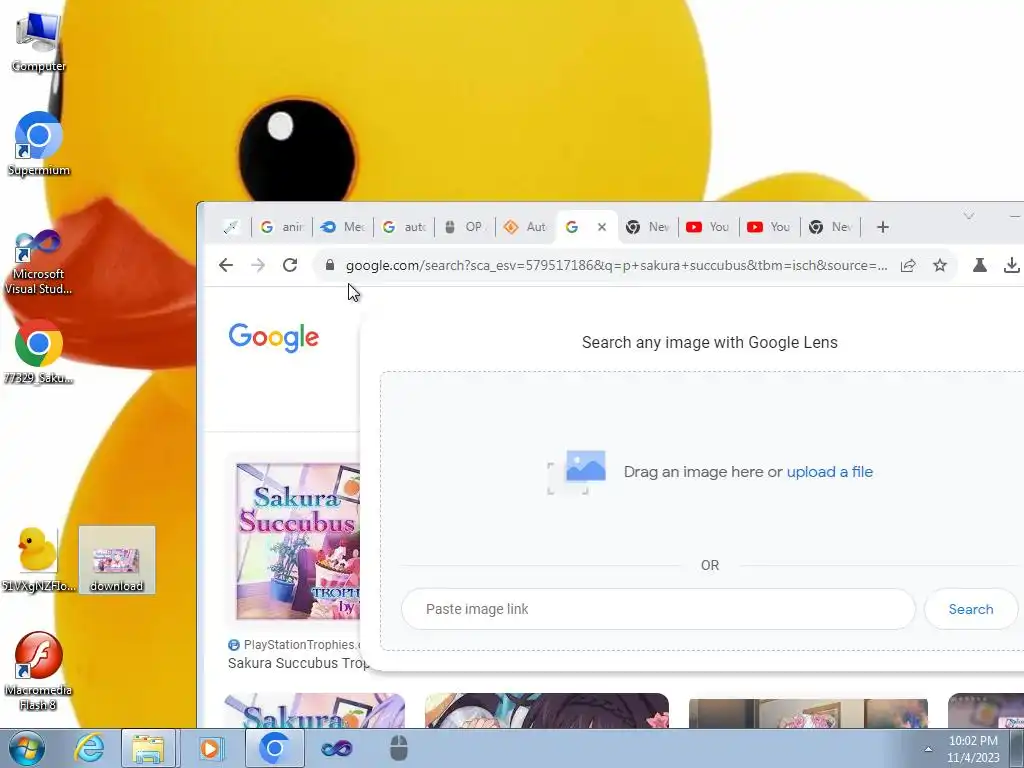Image resolution: width=1024 pixels, height=768 pixels.
Task: Click the Paste image link field
Action: point(658,609)
